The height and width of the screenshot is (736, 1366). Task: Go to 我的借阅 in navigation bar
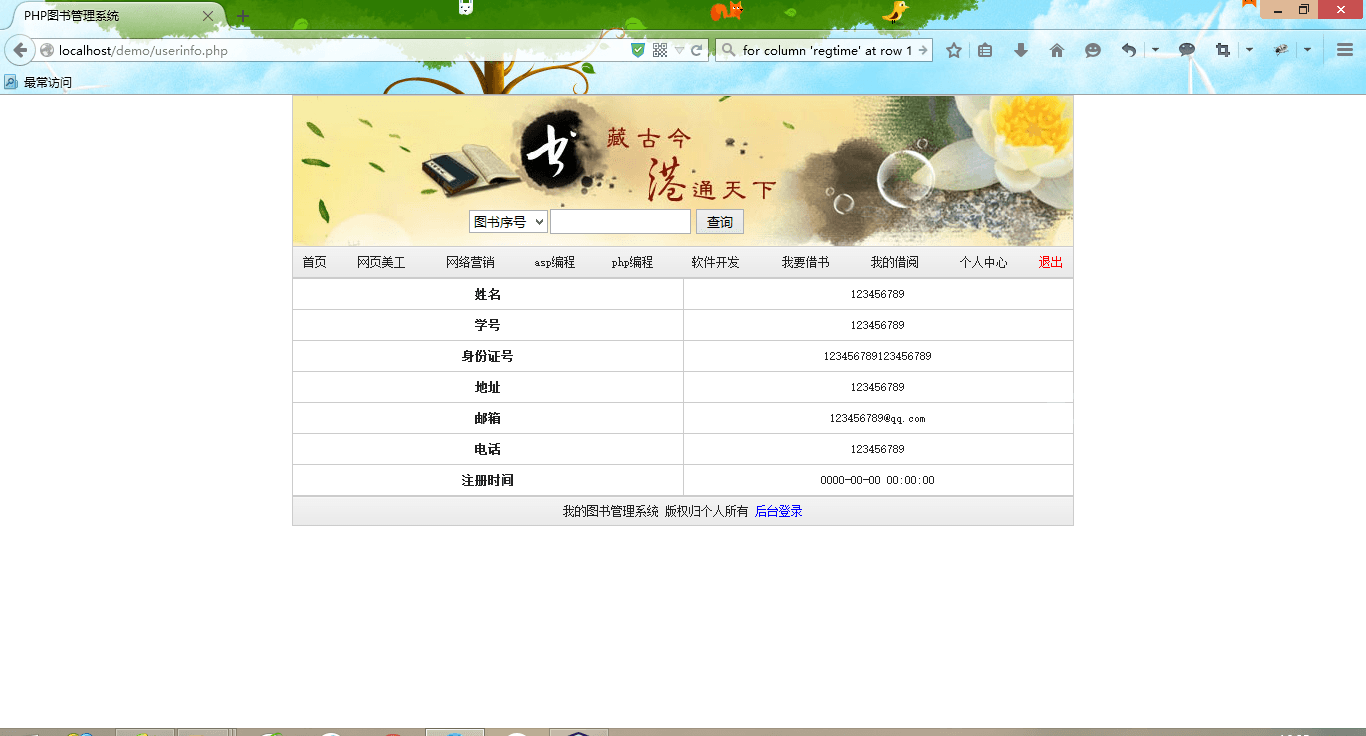[894, 263]
